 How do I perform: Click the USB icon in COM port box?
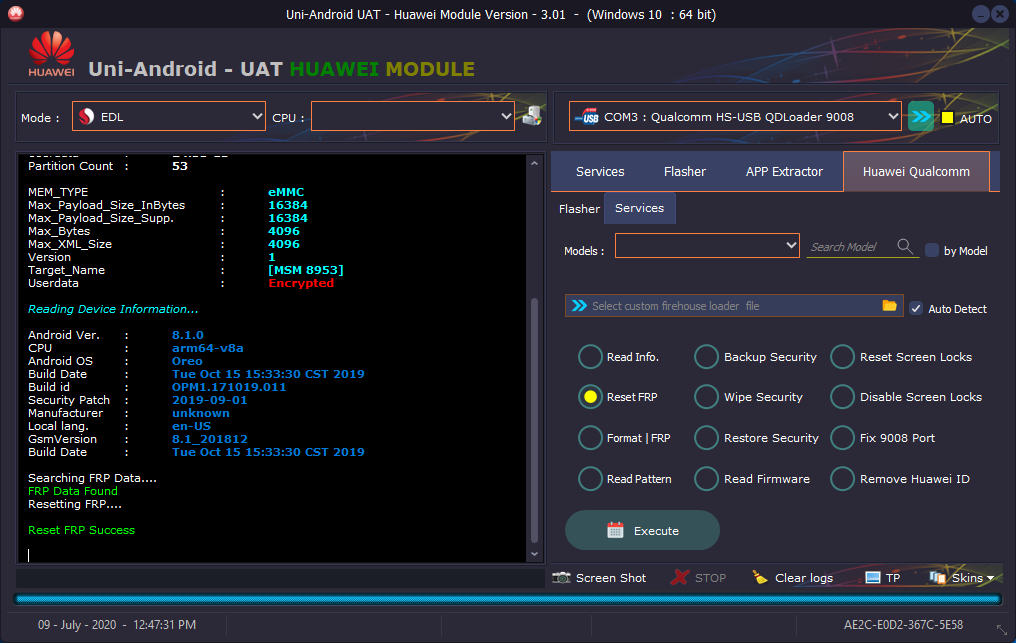click(x=587, y=117)
